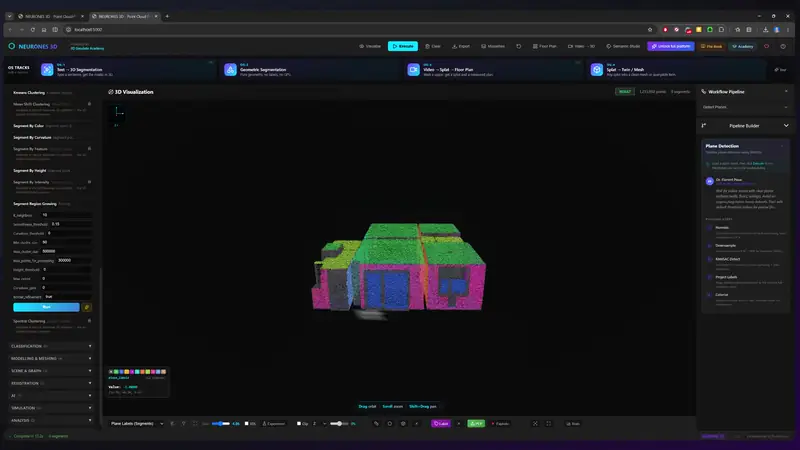The width and height of the screenshot is (800, 450).
Task: Click the purple Label button
Action: [441, 423]
